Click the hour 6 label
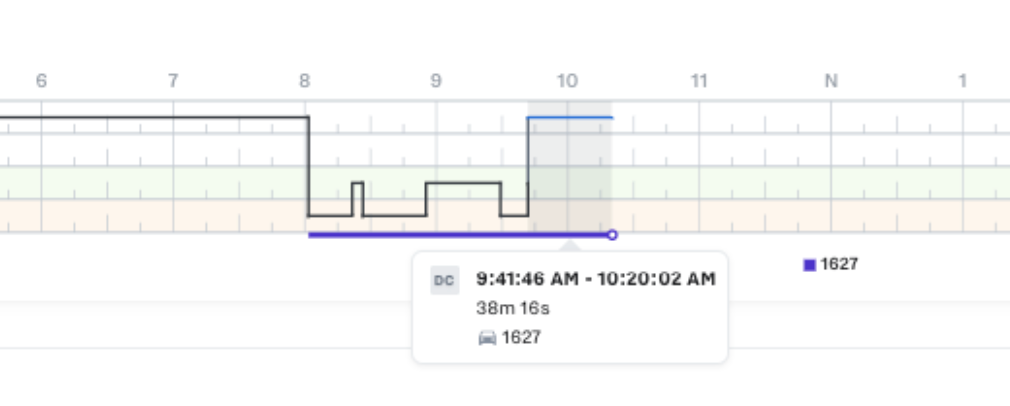The image size is (1010, 406). click(41, 81)
